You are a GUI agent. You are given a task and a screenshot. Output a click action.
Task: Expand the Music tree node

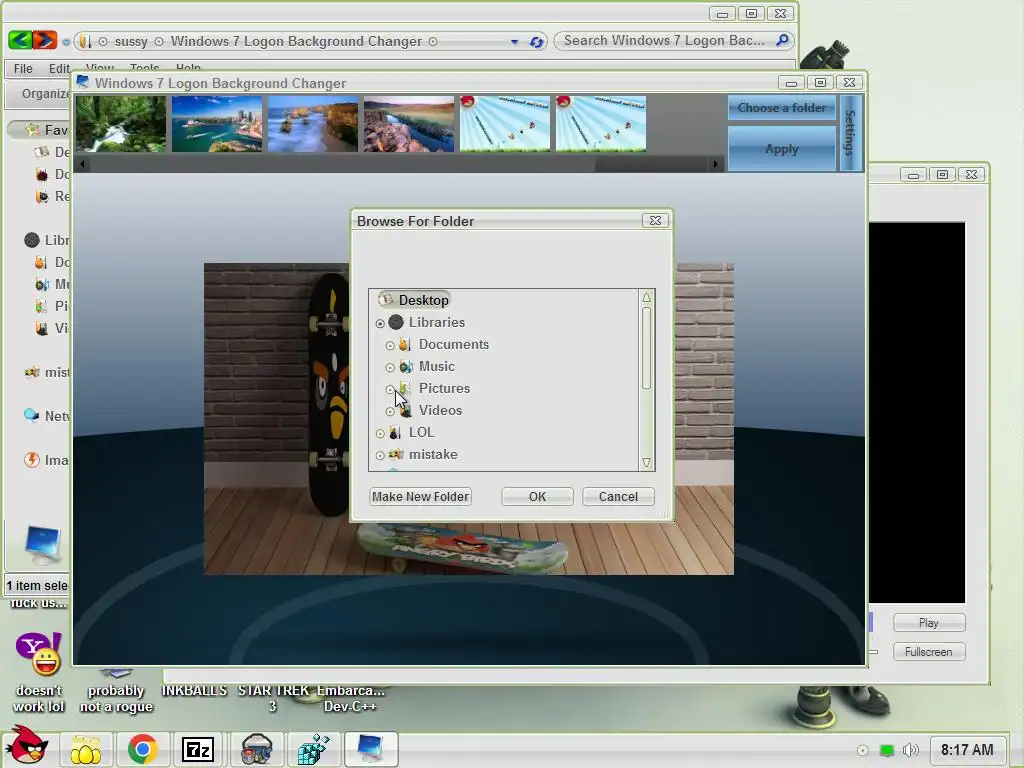point(390,368)
